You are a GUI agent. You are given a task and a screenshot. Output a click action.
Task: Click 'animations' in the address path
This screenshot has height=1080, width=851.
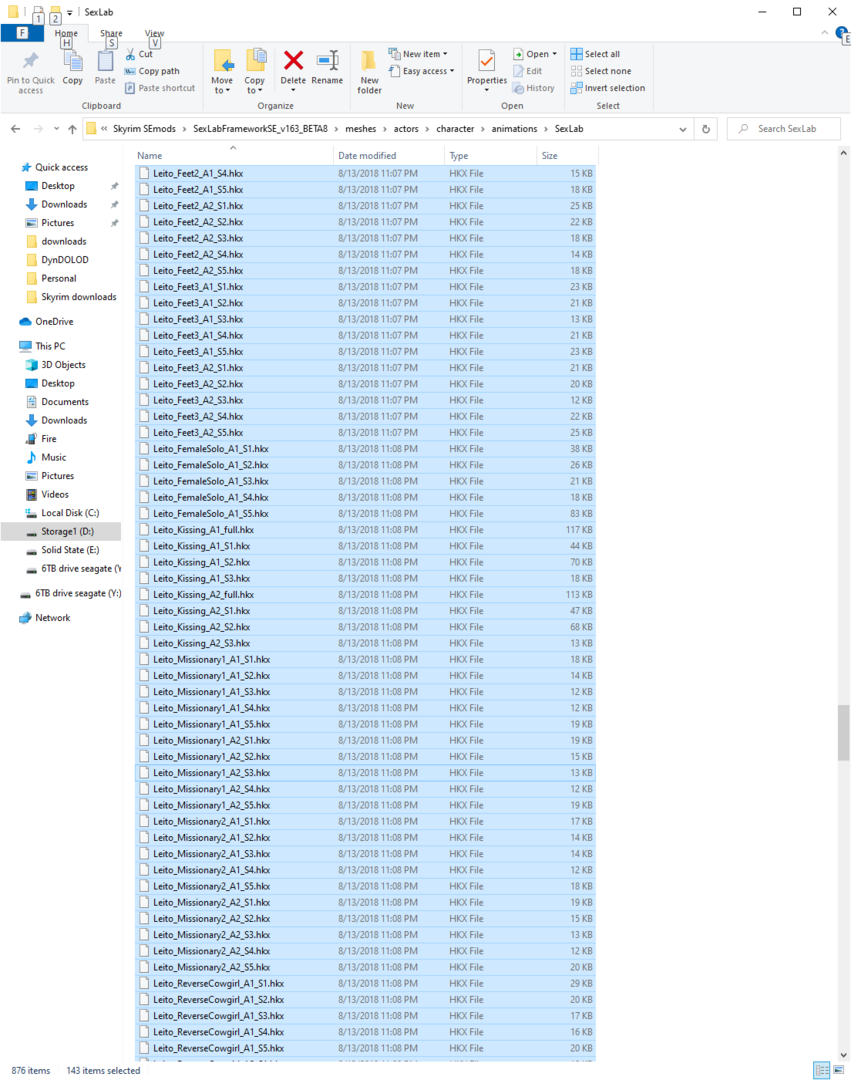tap(514, 129)
